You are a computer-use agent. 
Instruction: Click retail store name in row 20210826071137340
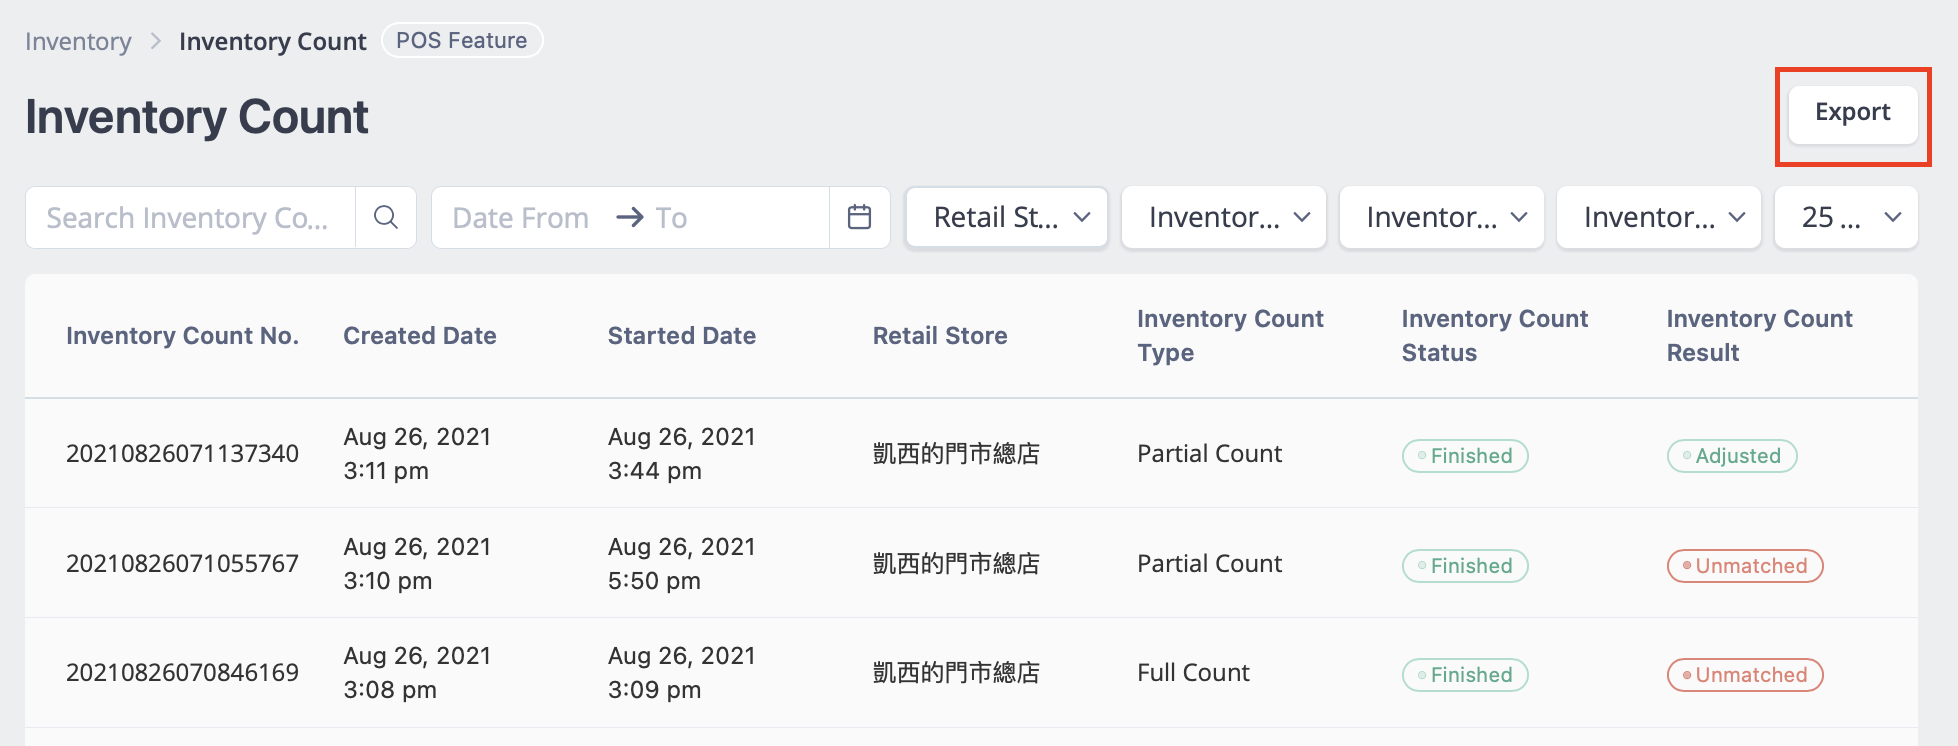pyautogui.click(x=956, y=454)
